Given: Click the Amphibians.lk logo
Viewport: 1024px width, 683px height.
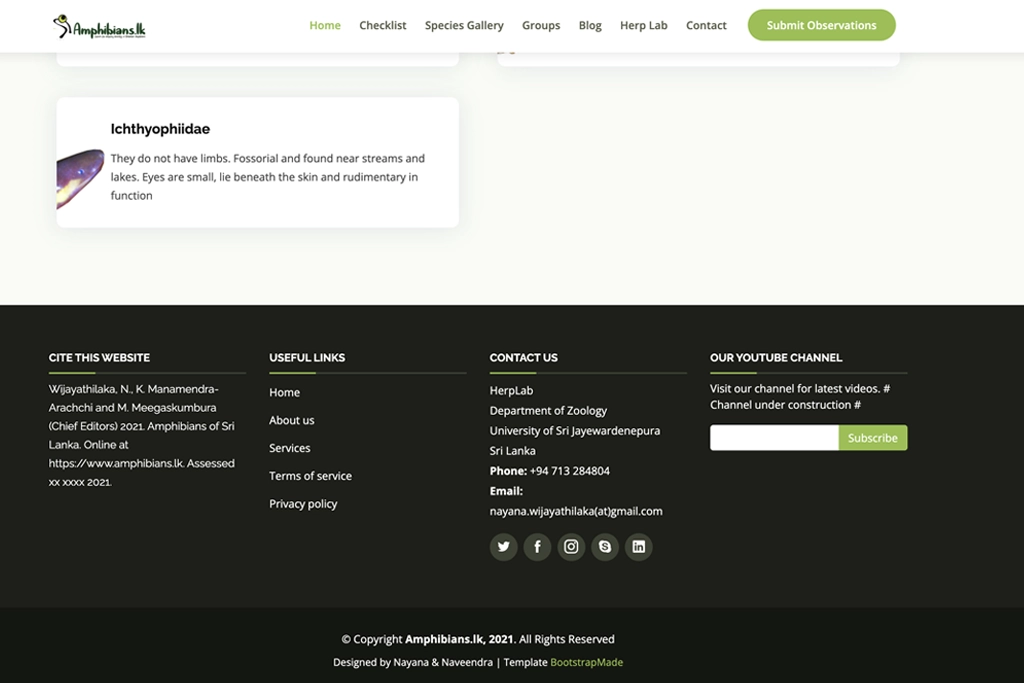Looking at the screenshot, I should [x=100, y=26].
